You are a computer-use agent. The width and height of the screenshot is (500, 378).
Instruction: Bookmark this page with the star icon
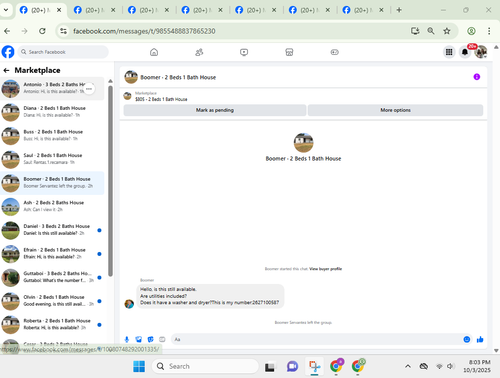pos(447,31)
